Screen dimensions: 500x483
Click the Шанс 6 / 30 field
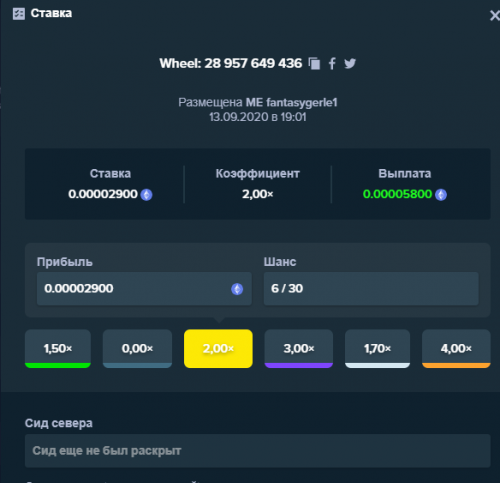click(x=371, y=289)
